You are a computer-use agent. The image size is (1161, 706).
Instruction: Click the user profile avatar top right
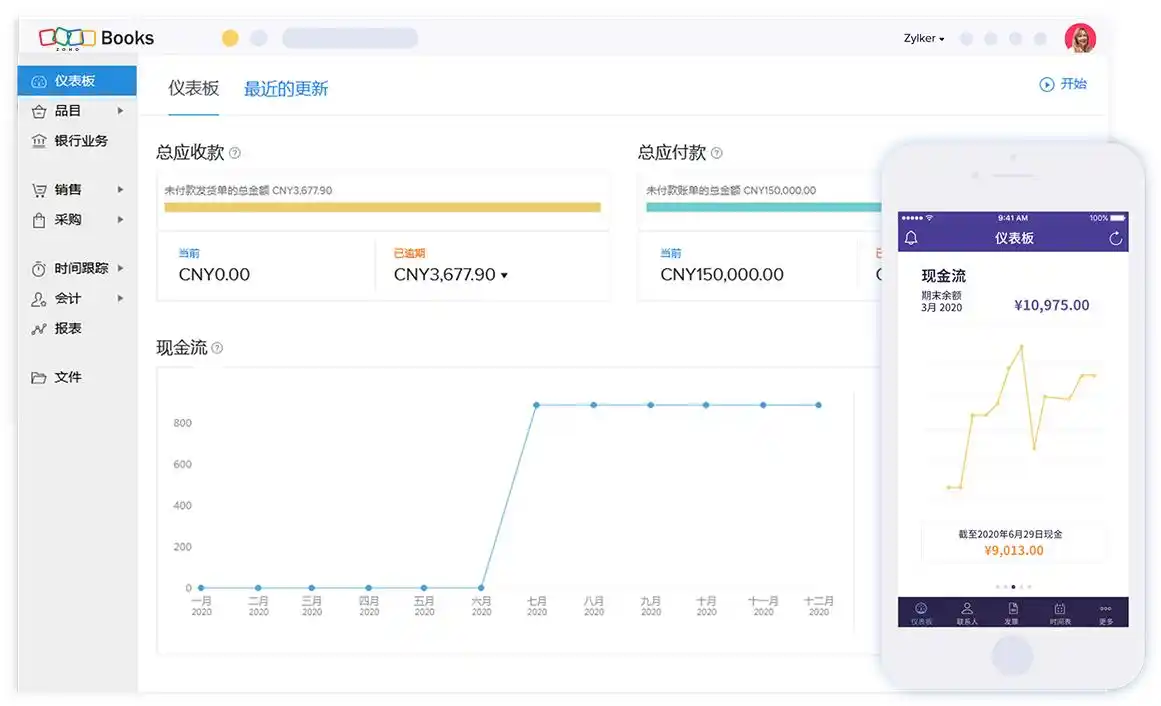1083,38
